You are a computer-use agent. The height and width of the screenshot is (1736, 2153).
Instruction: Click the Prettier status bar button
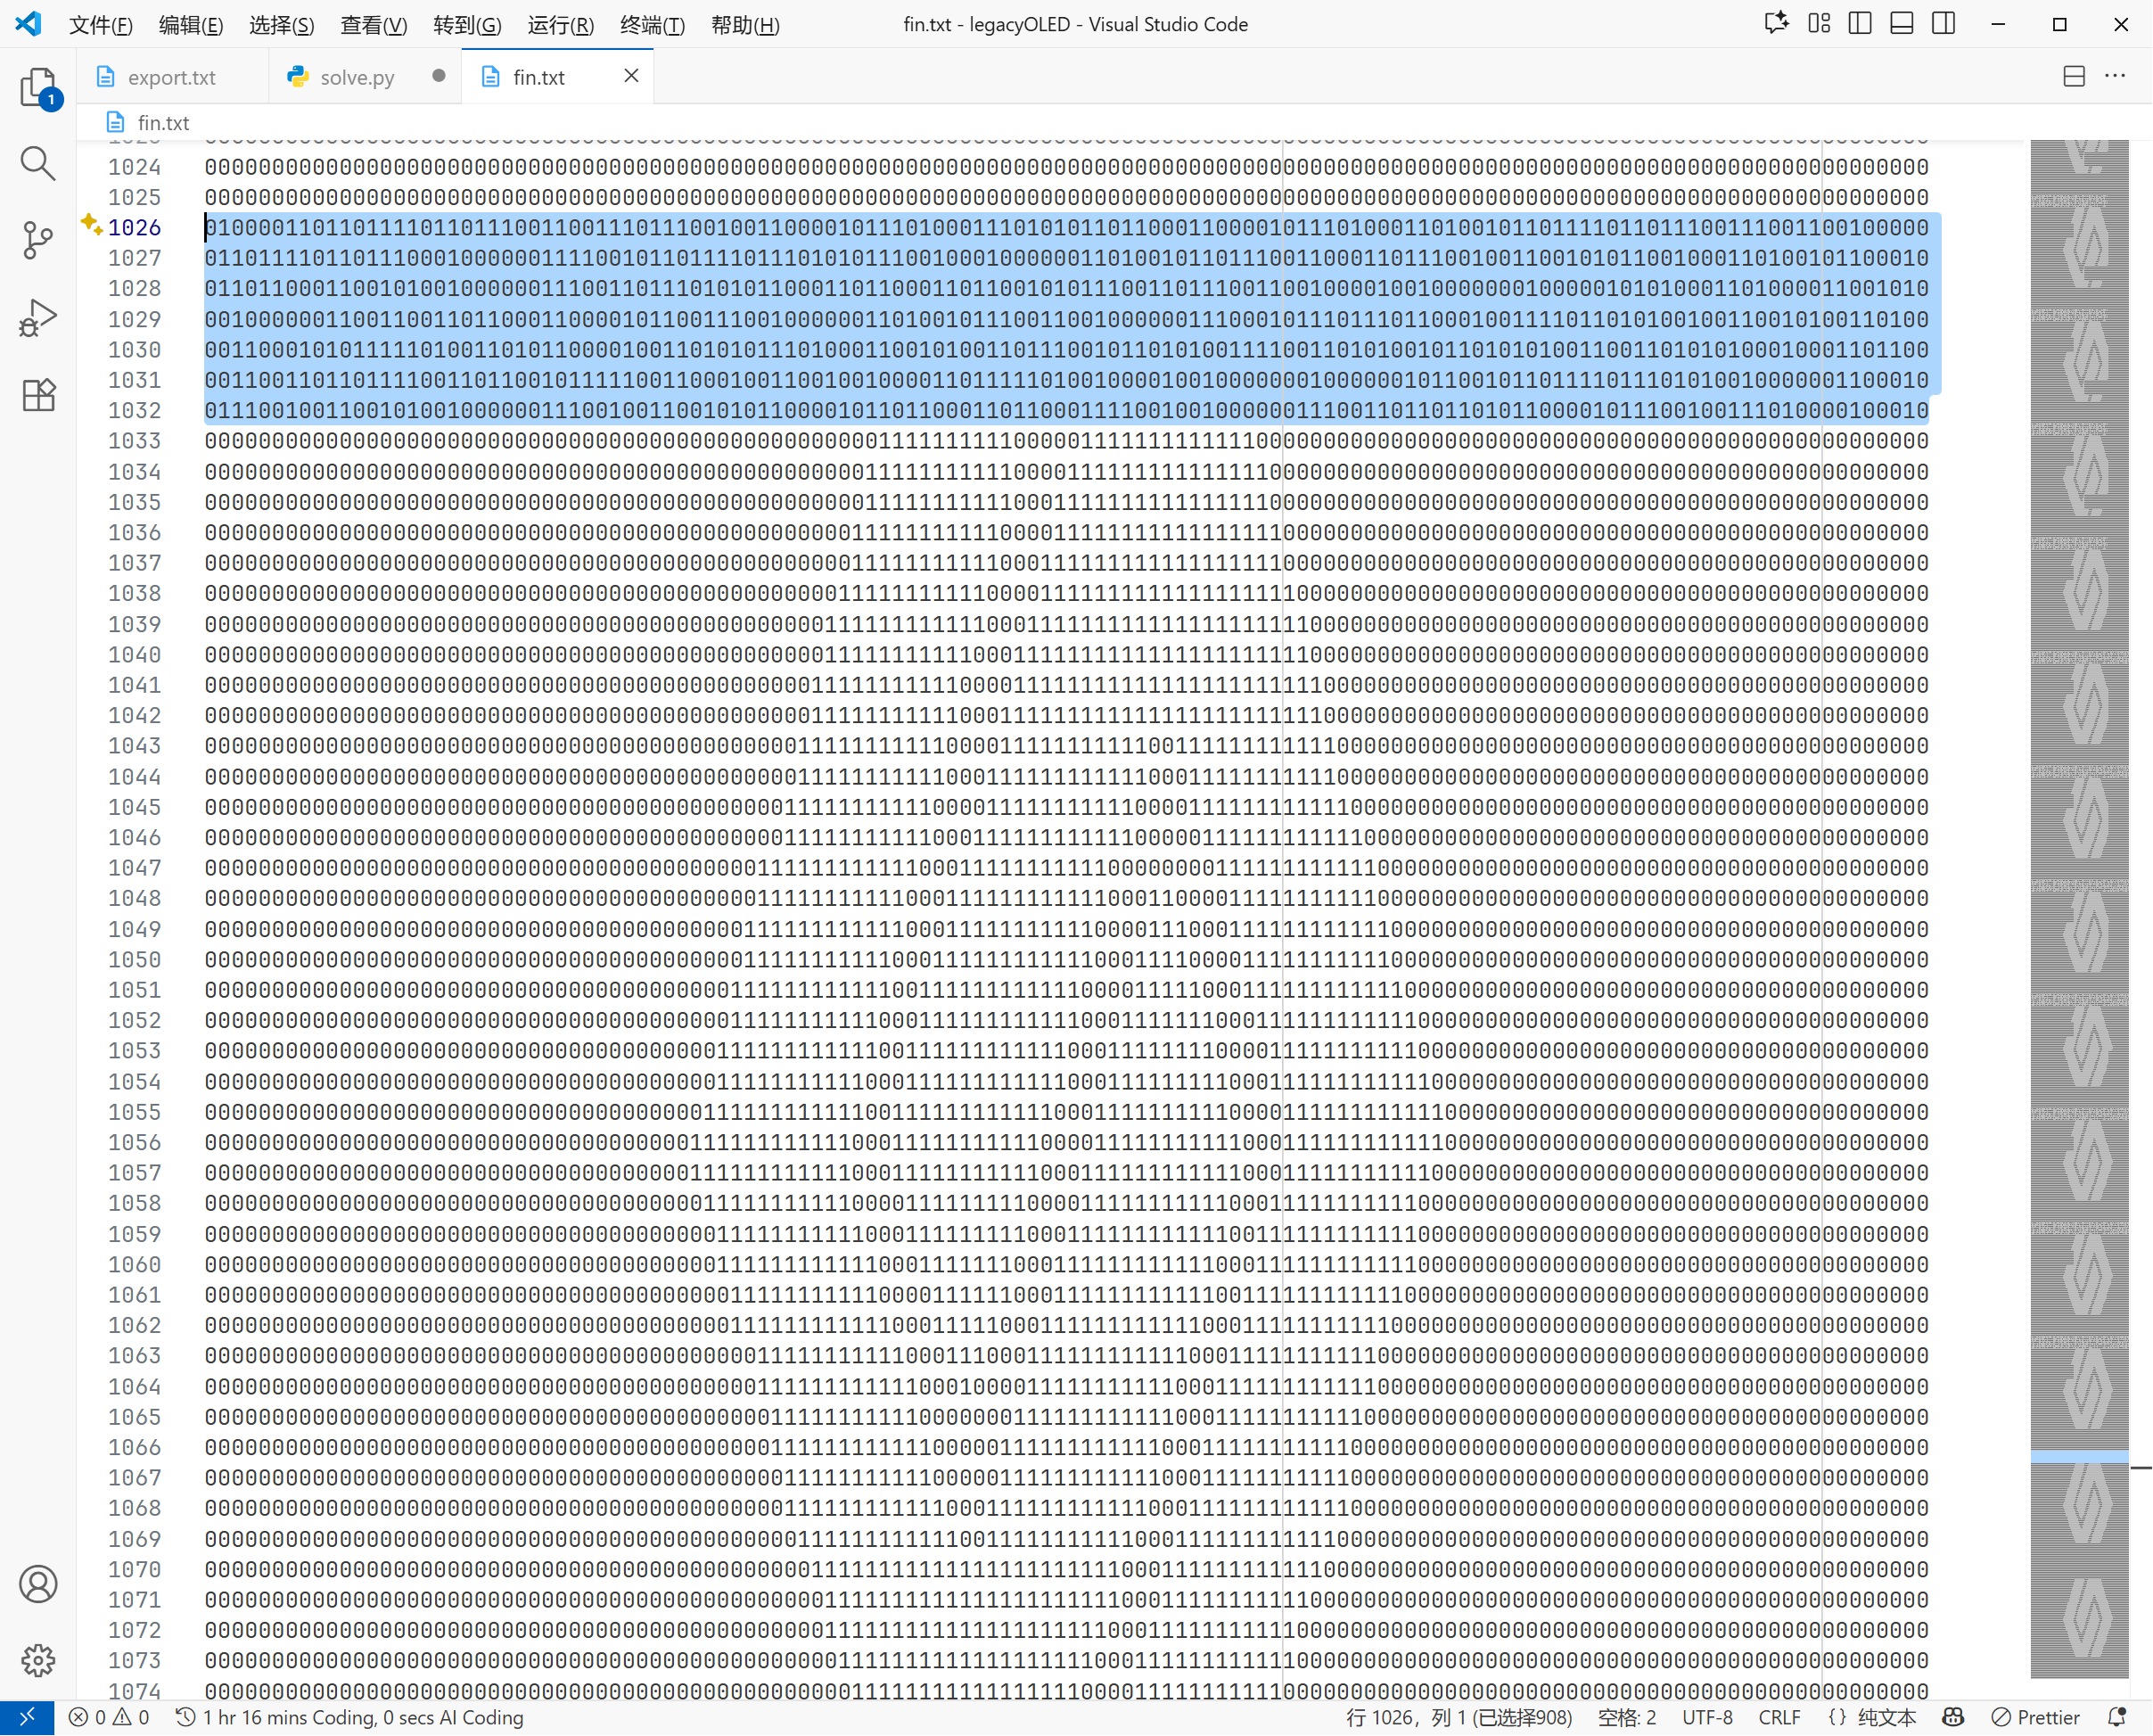pos(2036,1717)
